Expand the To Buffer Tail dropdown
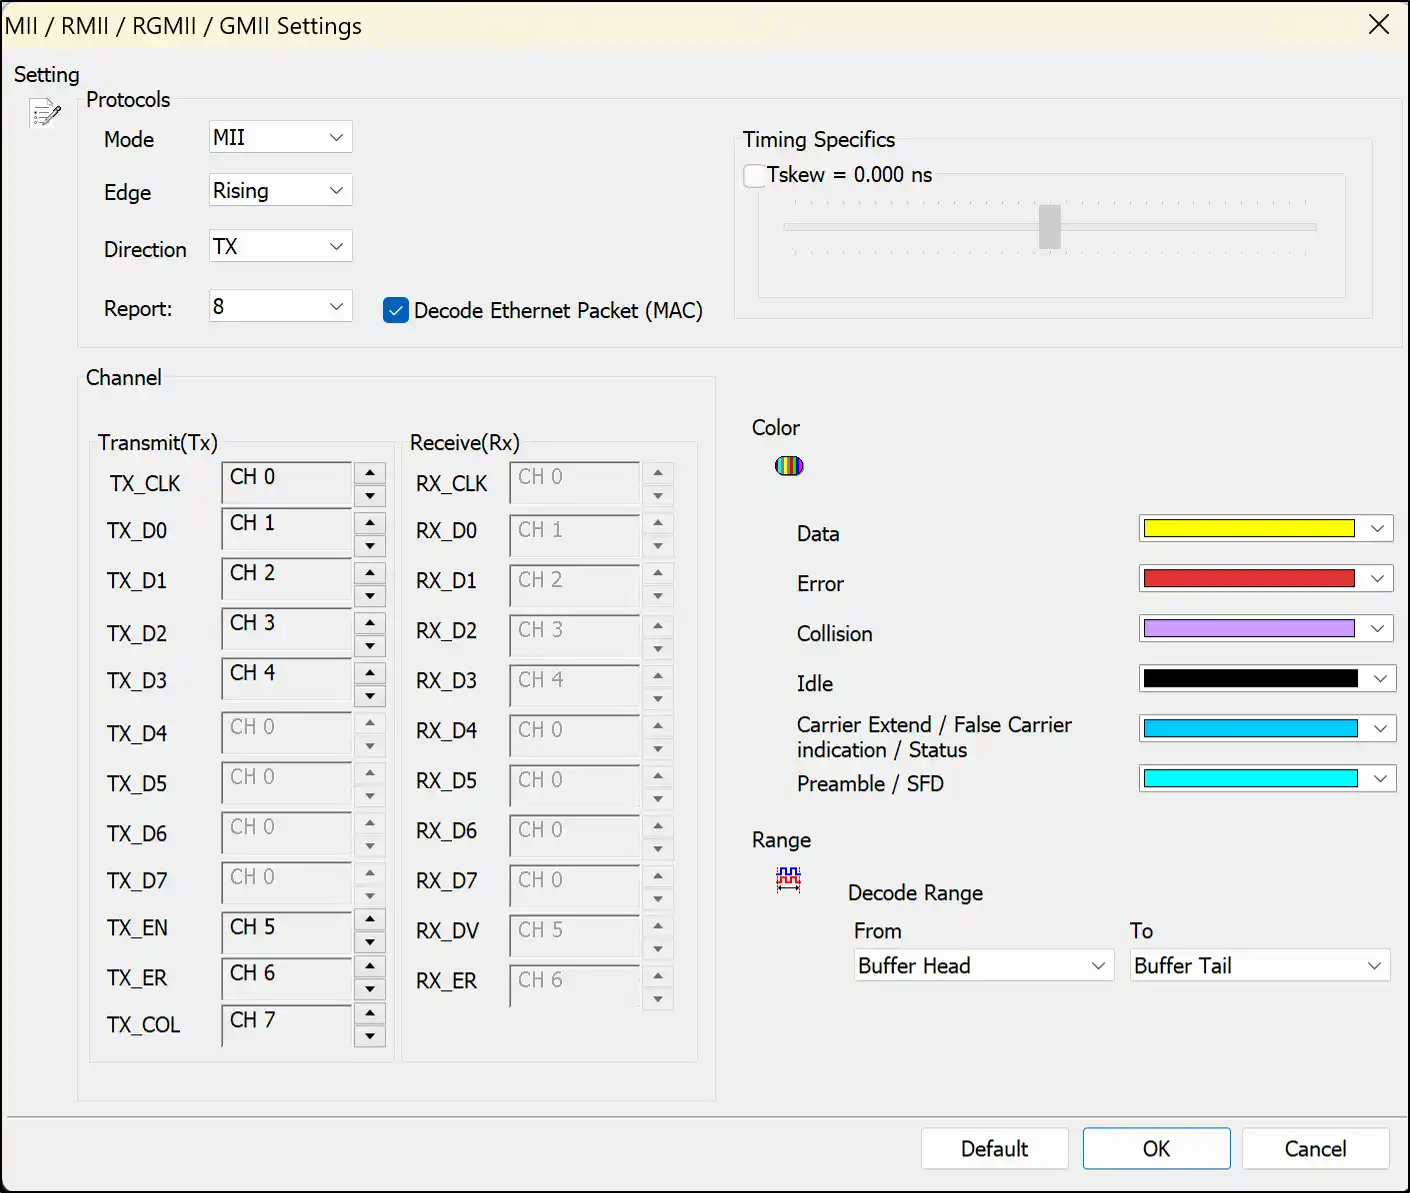The height and width of the screenshot is (1193, 1410). (1259, 966)
